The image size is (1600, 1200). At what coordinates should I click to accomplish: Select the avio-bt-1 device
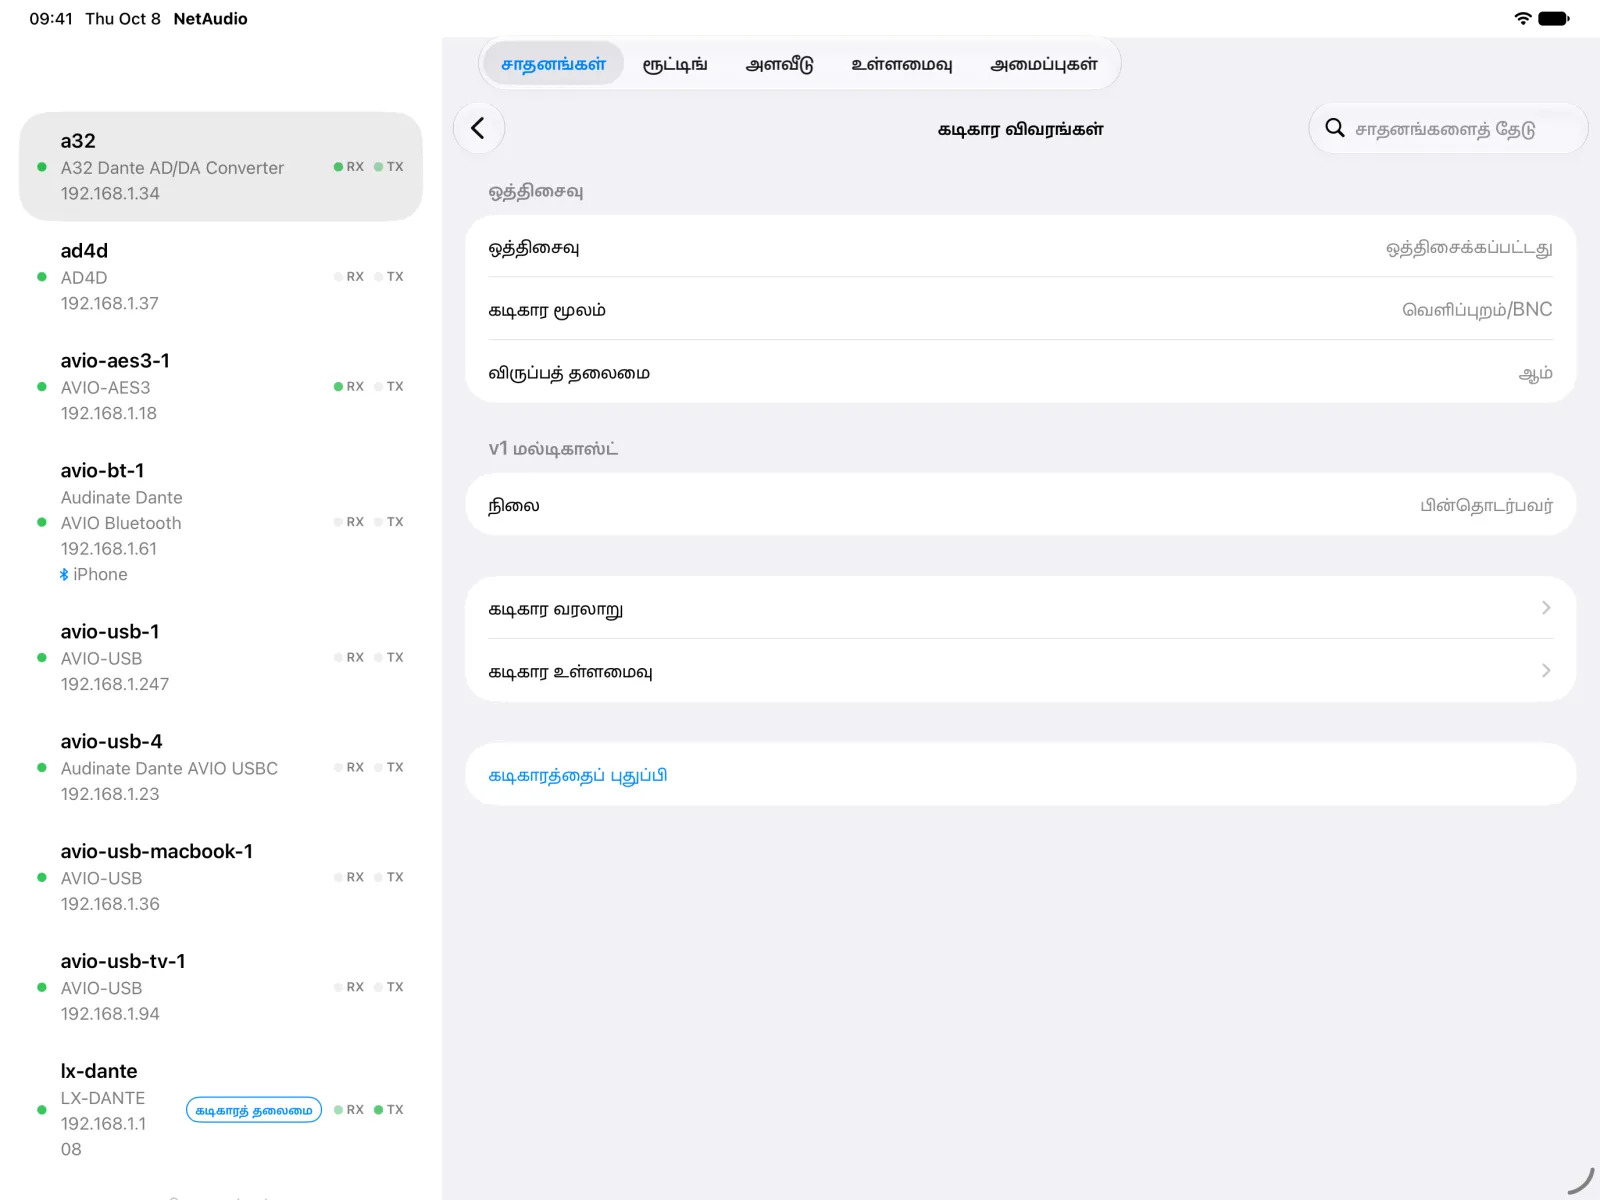(221, 522)
